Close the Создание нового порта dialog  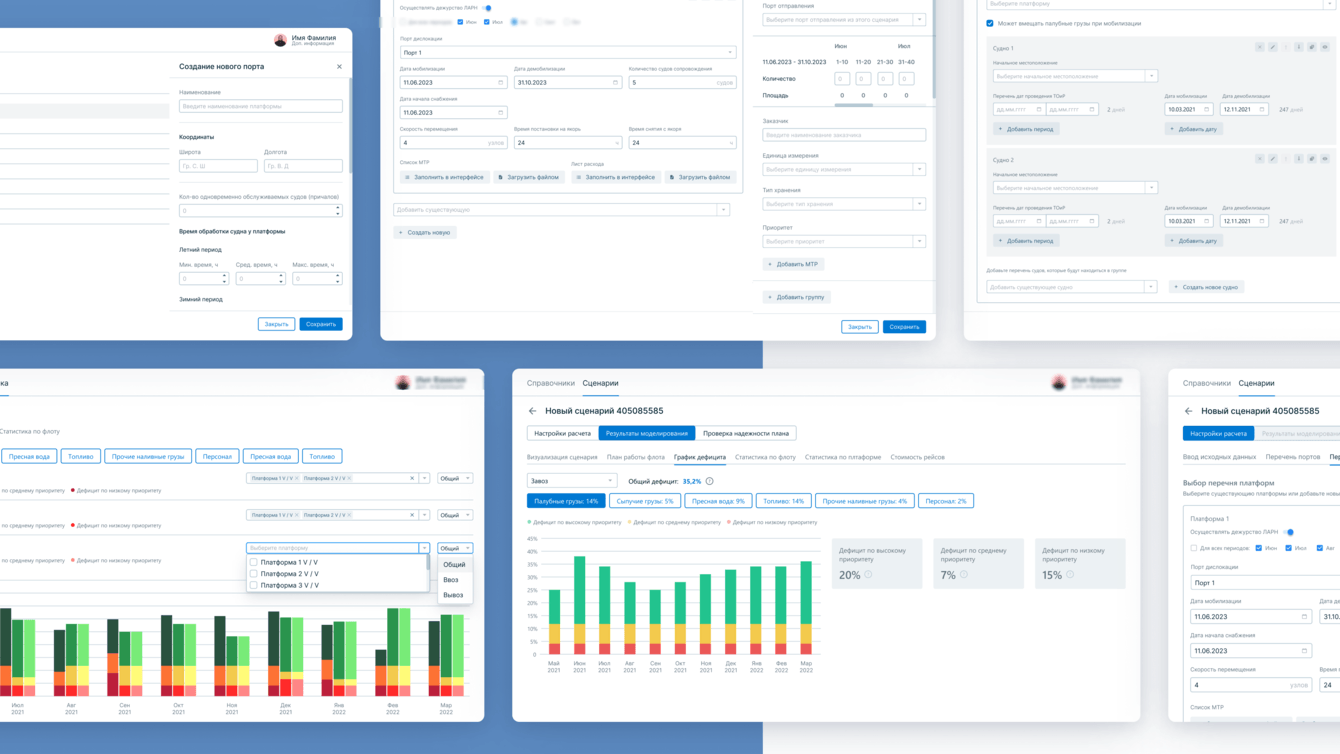pos(339,67)
